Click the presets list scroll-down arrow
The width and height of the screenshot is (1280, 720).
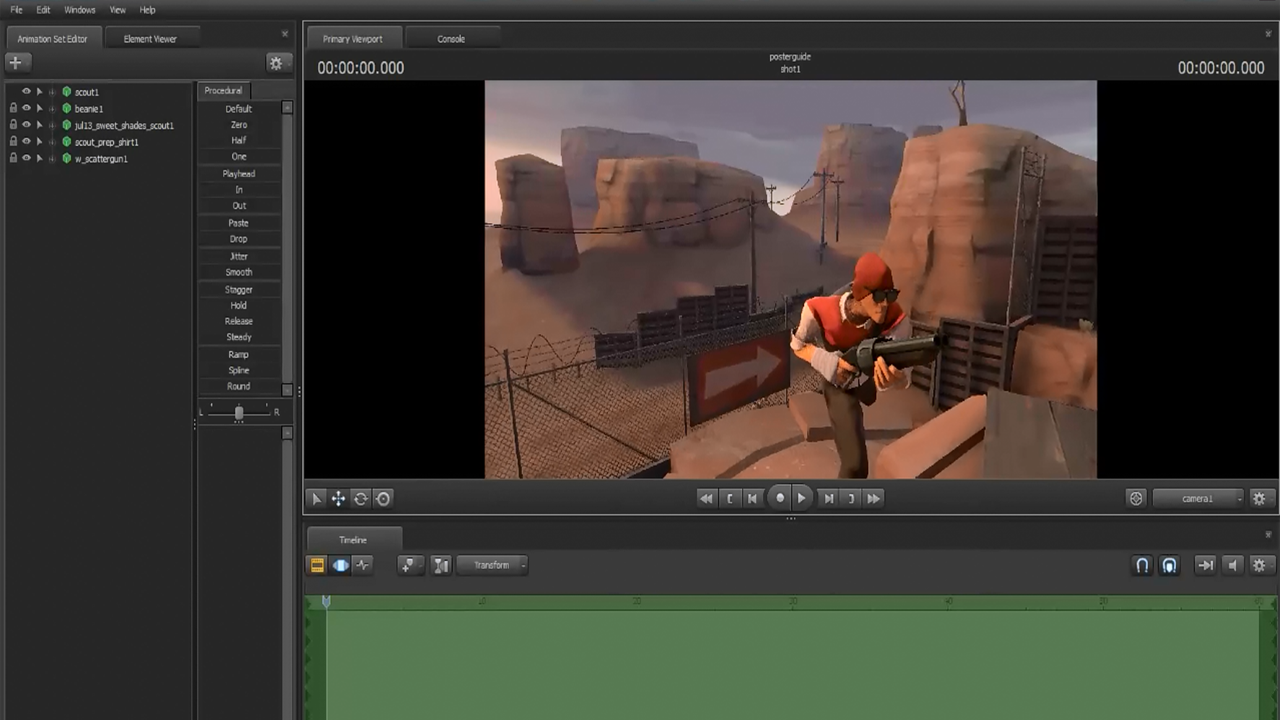pos(287,390)
